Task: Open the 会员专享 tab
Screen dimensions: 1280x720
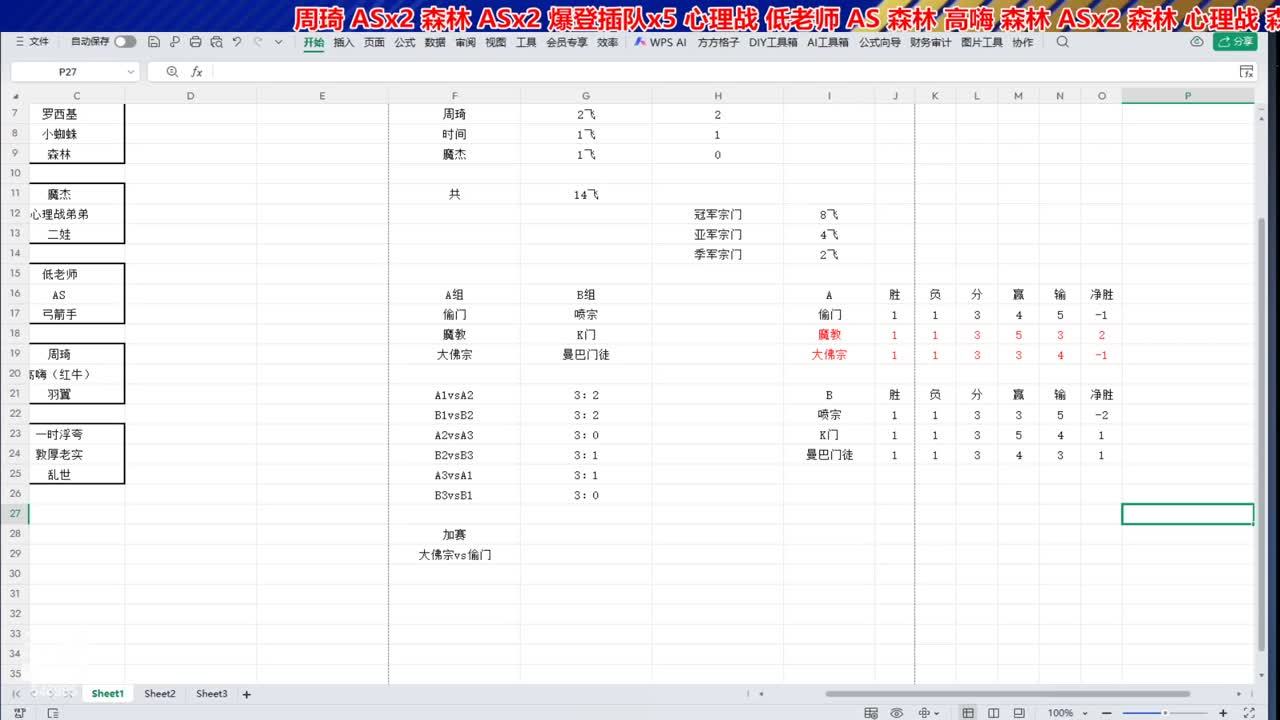Action: (x=567, y=43)
